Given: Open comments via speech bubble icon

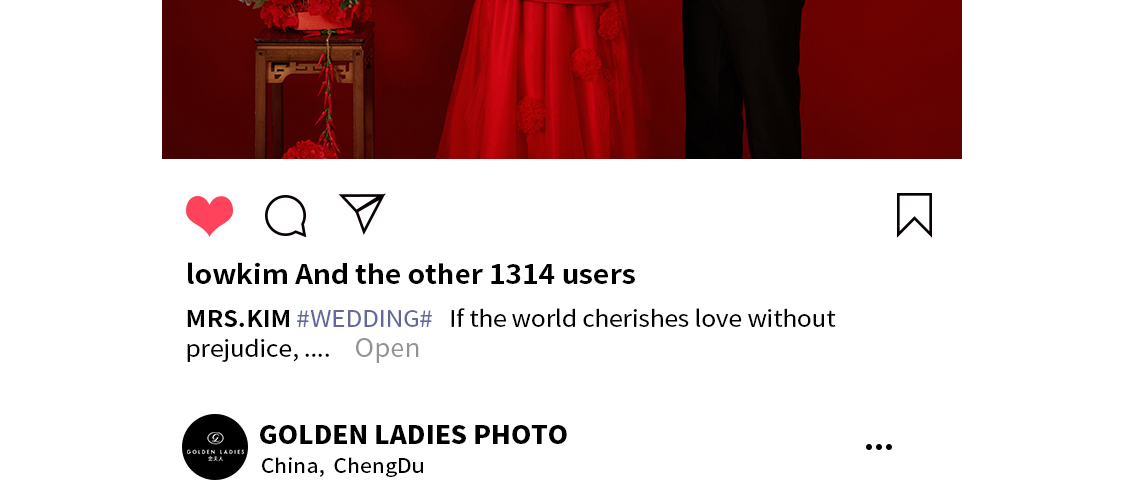Looking at the screenshot, I should point(286,215).
